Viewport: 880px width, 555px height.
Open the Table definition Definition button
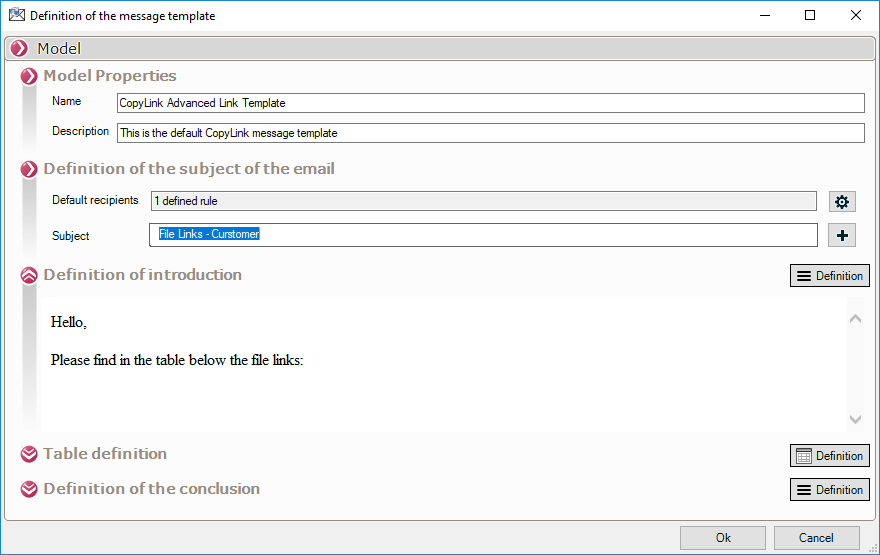[x=829, y=456]
